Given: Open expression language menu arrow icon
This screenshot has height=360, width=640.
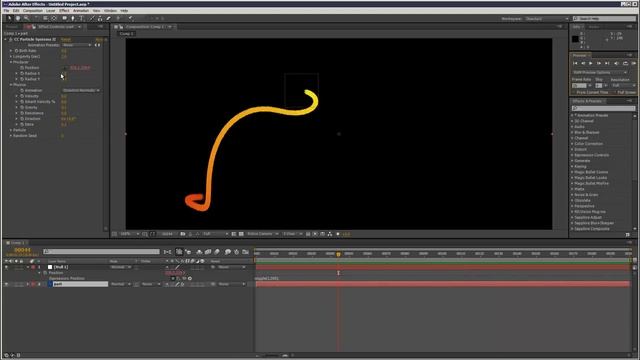Looking at the screenshot, I should 190,278.
